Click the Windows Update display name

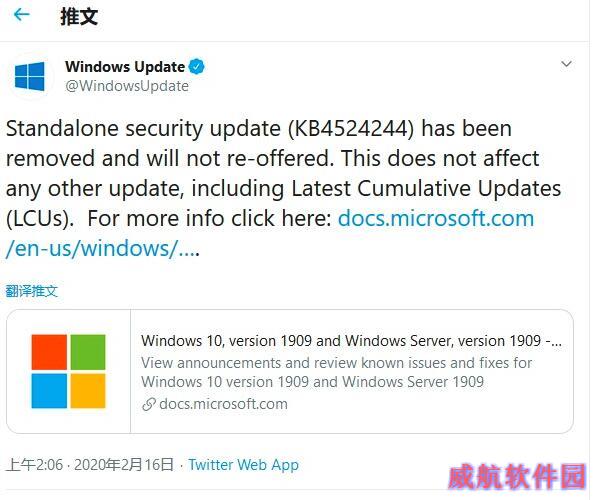125,67
